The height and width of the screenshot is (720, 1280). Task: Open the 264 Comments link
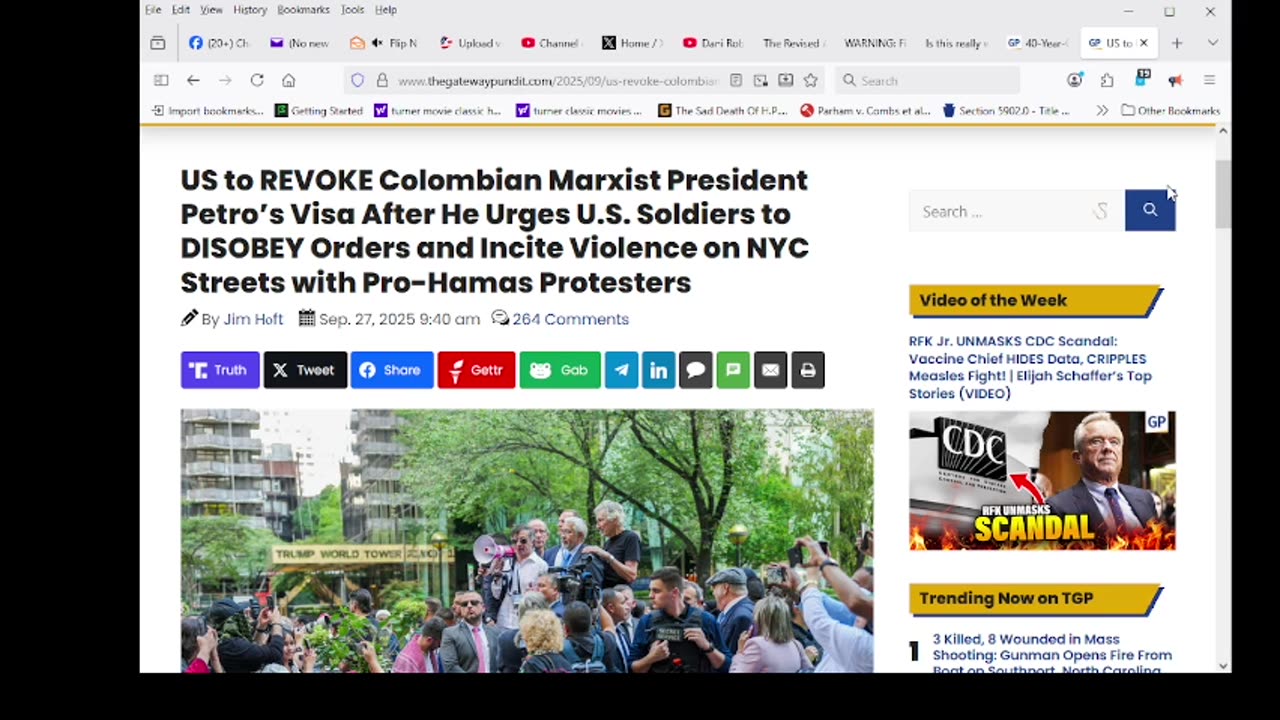point(570,319)
